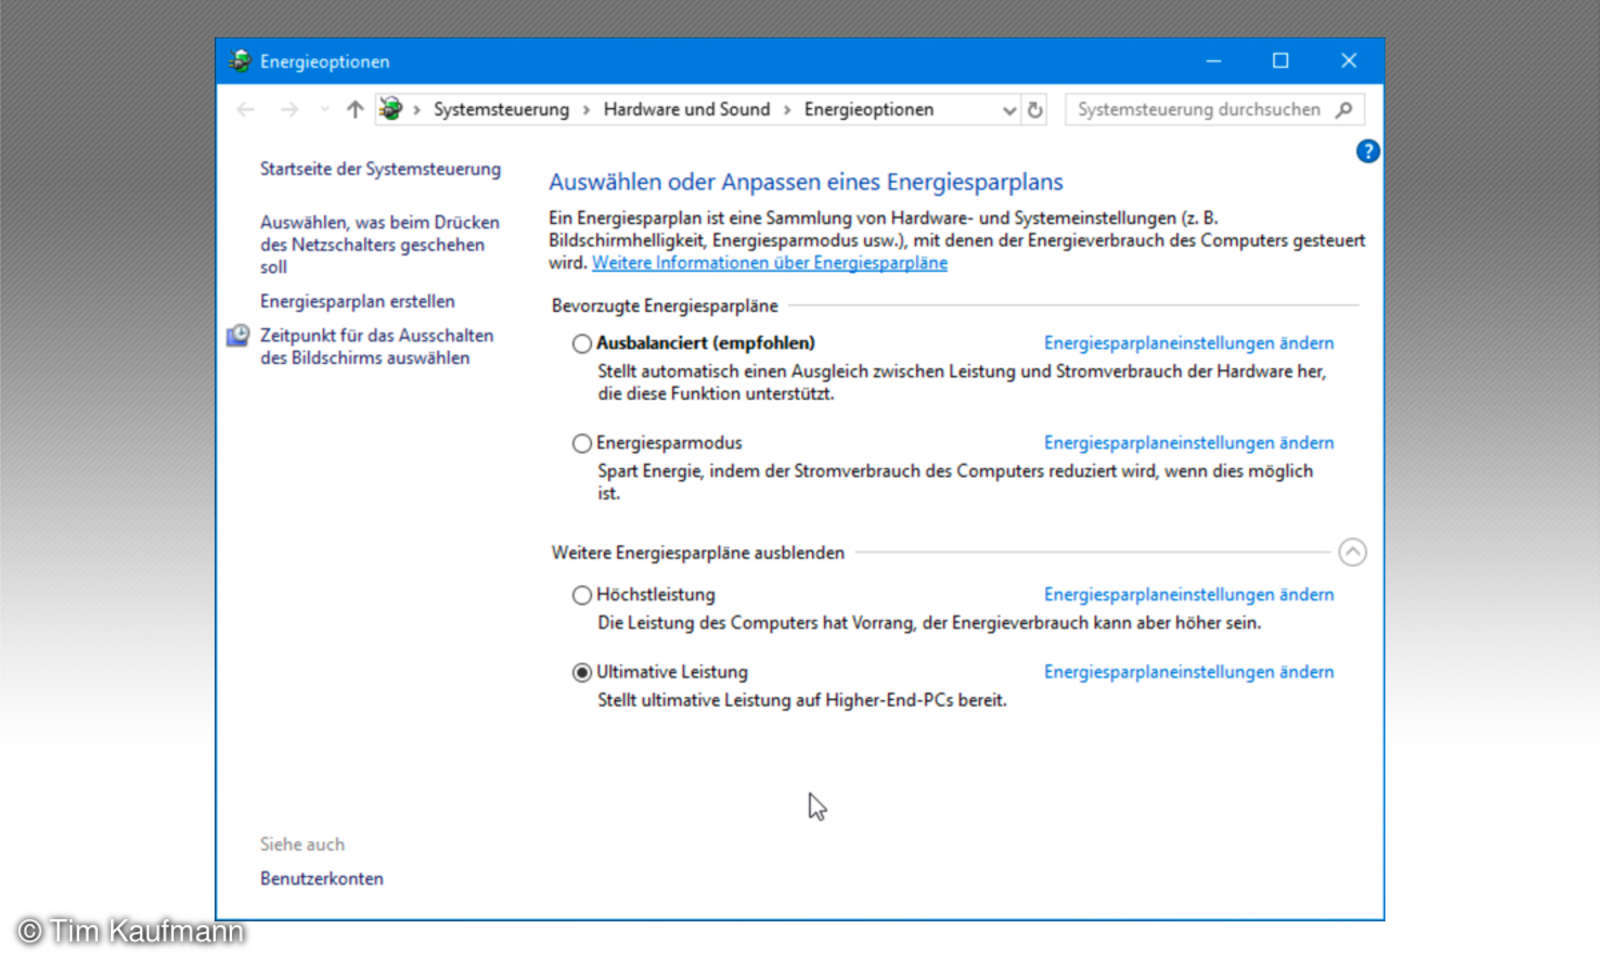The image size is (1600, 960).
Task: Open help via the blue question mark icon
Action: (x=1367, y=151)
